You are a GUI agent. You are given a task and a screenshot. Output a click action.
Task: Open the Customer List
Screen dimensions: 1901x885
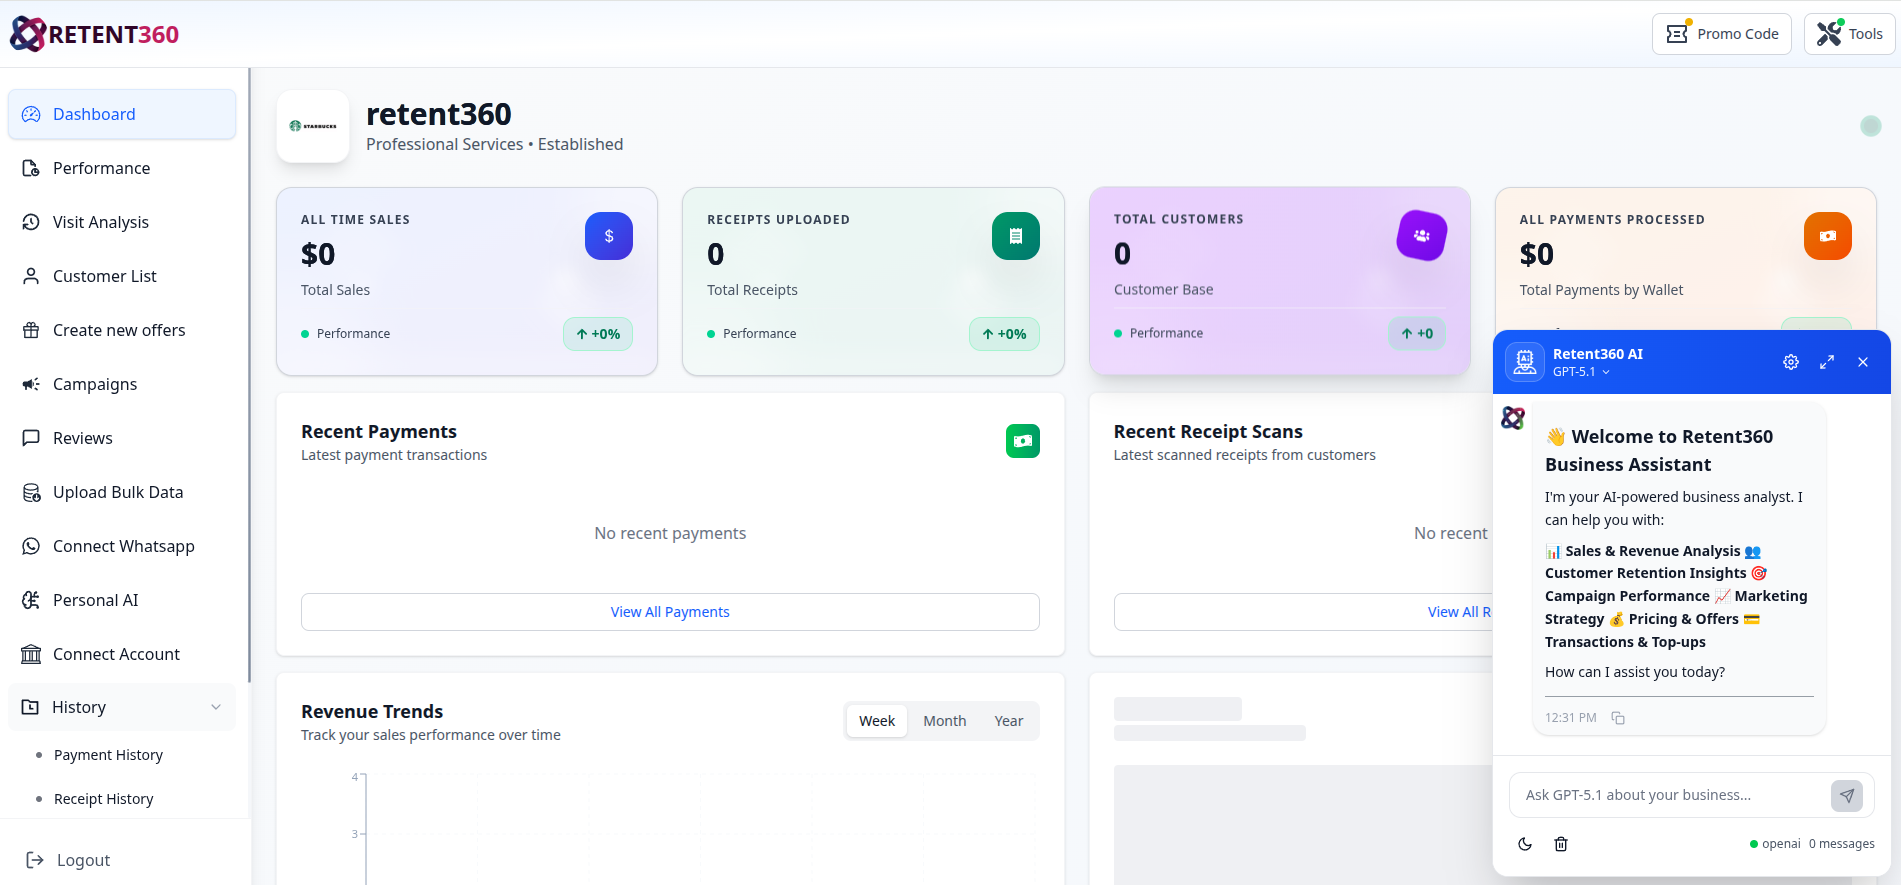pyautogui.click(x=122, y=276)
